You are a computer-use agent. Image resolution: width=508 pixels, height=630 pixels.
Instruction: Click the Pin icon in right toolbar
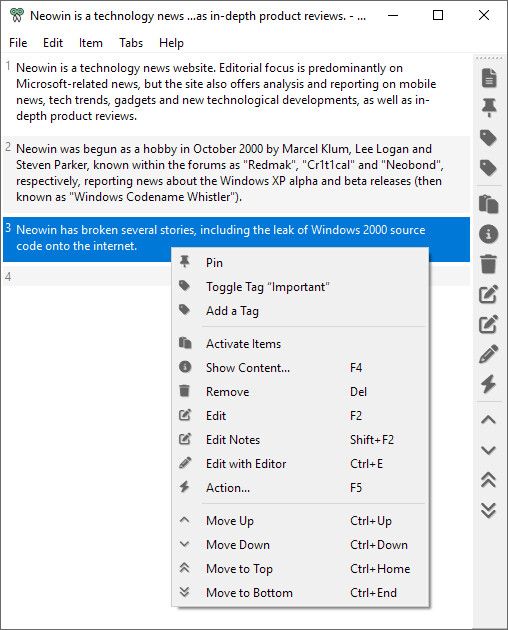489,108
